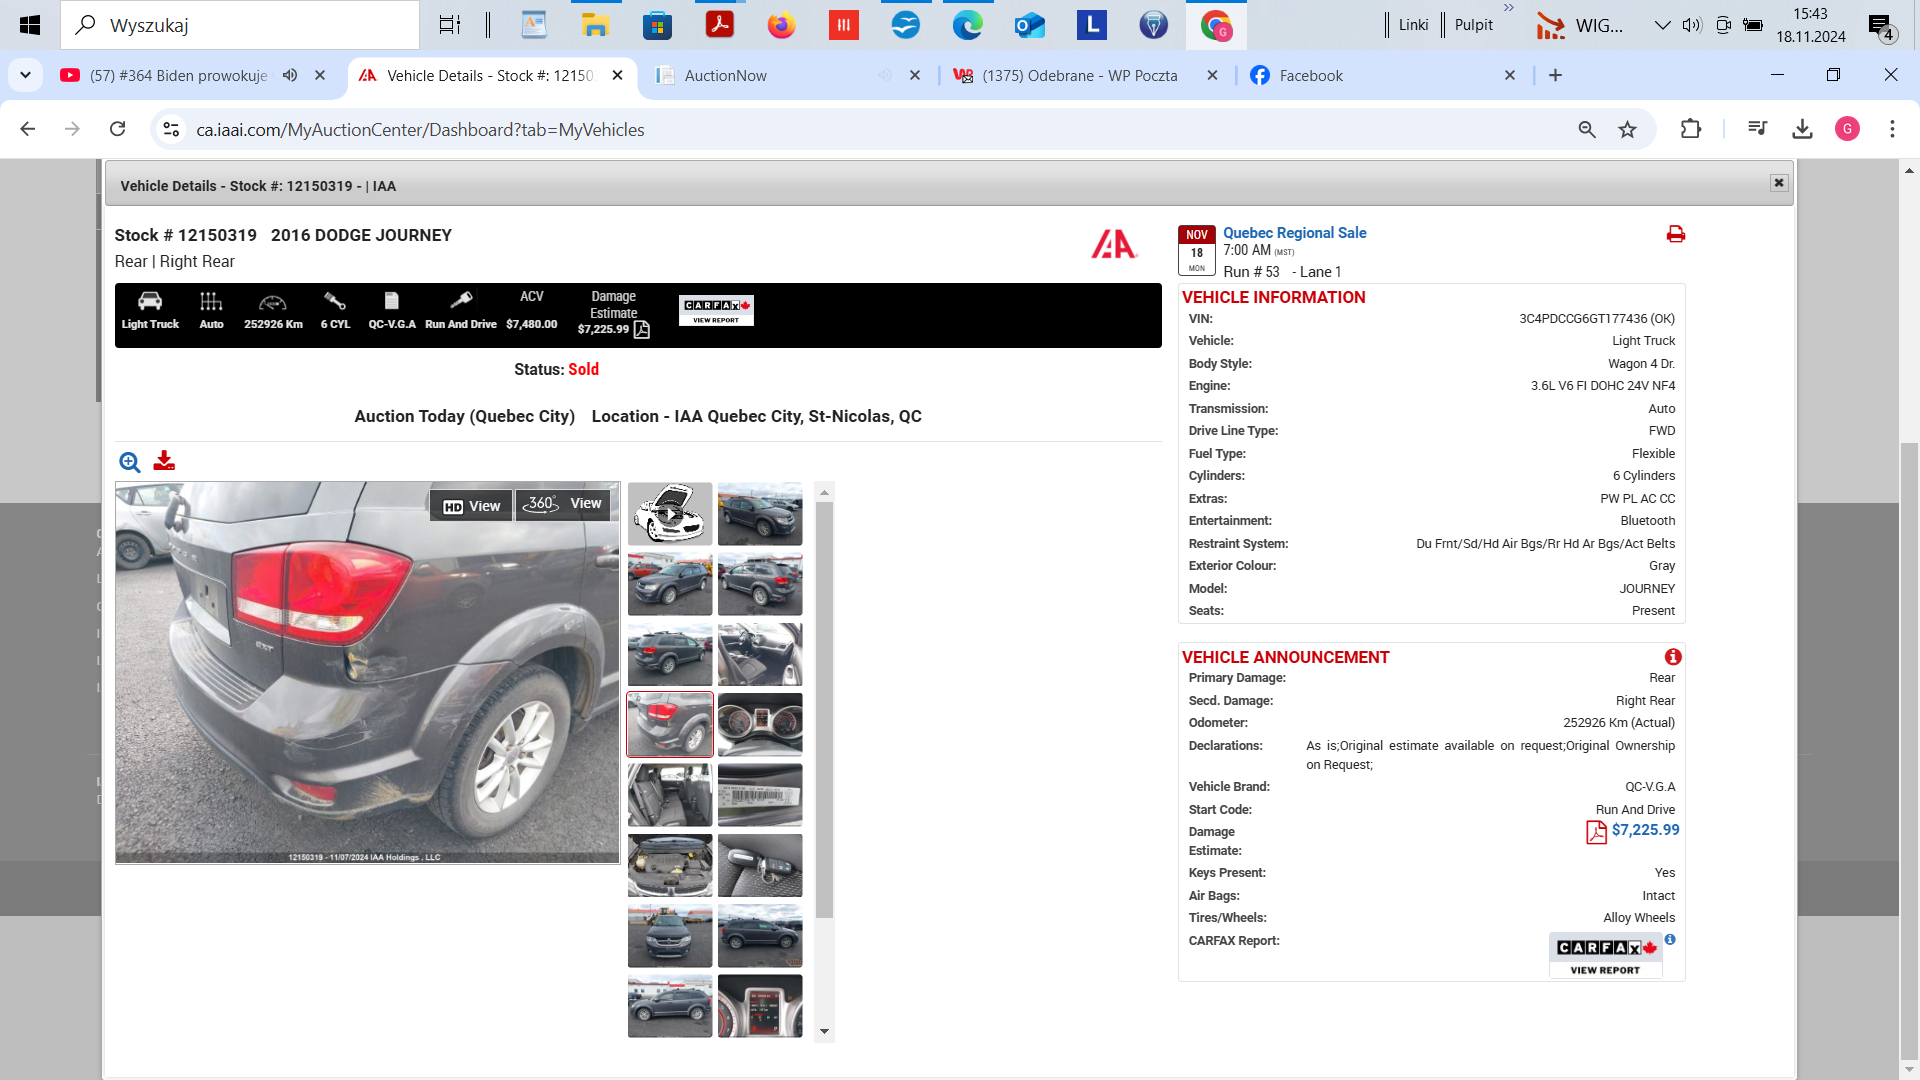Expand the tab search dropdown chevron
This screenshot has height=1080, width=1920.
tap(25, 75)
